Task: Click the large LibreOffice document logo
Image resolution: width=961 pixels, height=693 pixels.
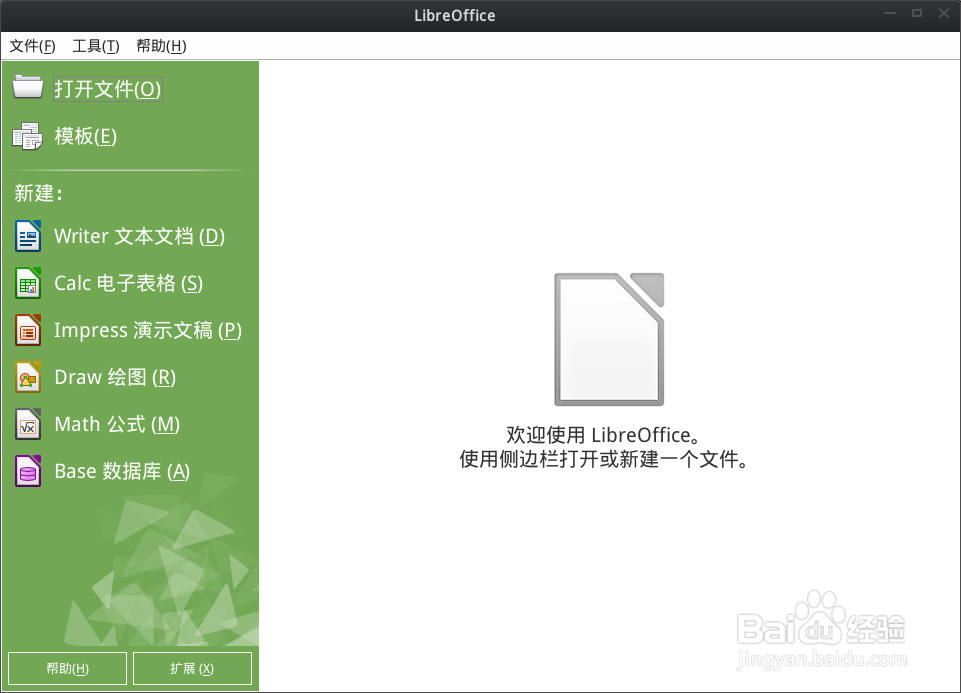Action: 609,339
